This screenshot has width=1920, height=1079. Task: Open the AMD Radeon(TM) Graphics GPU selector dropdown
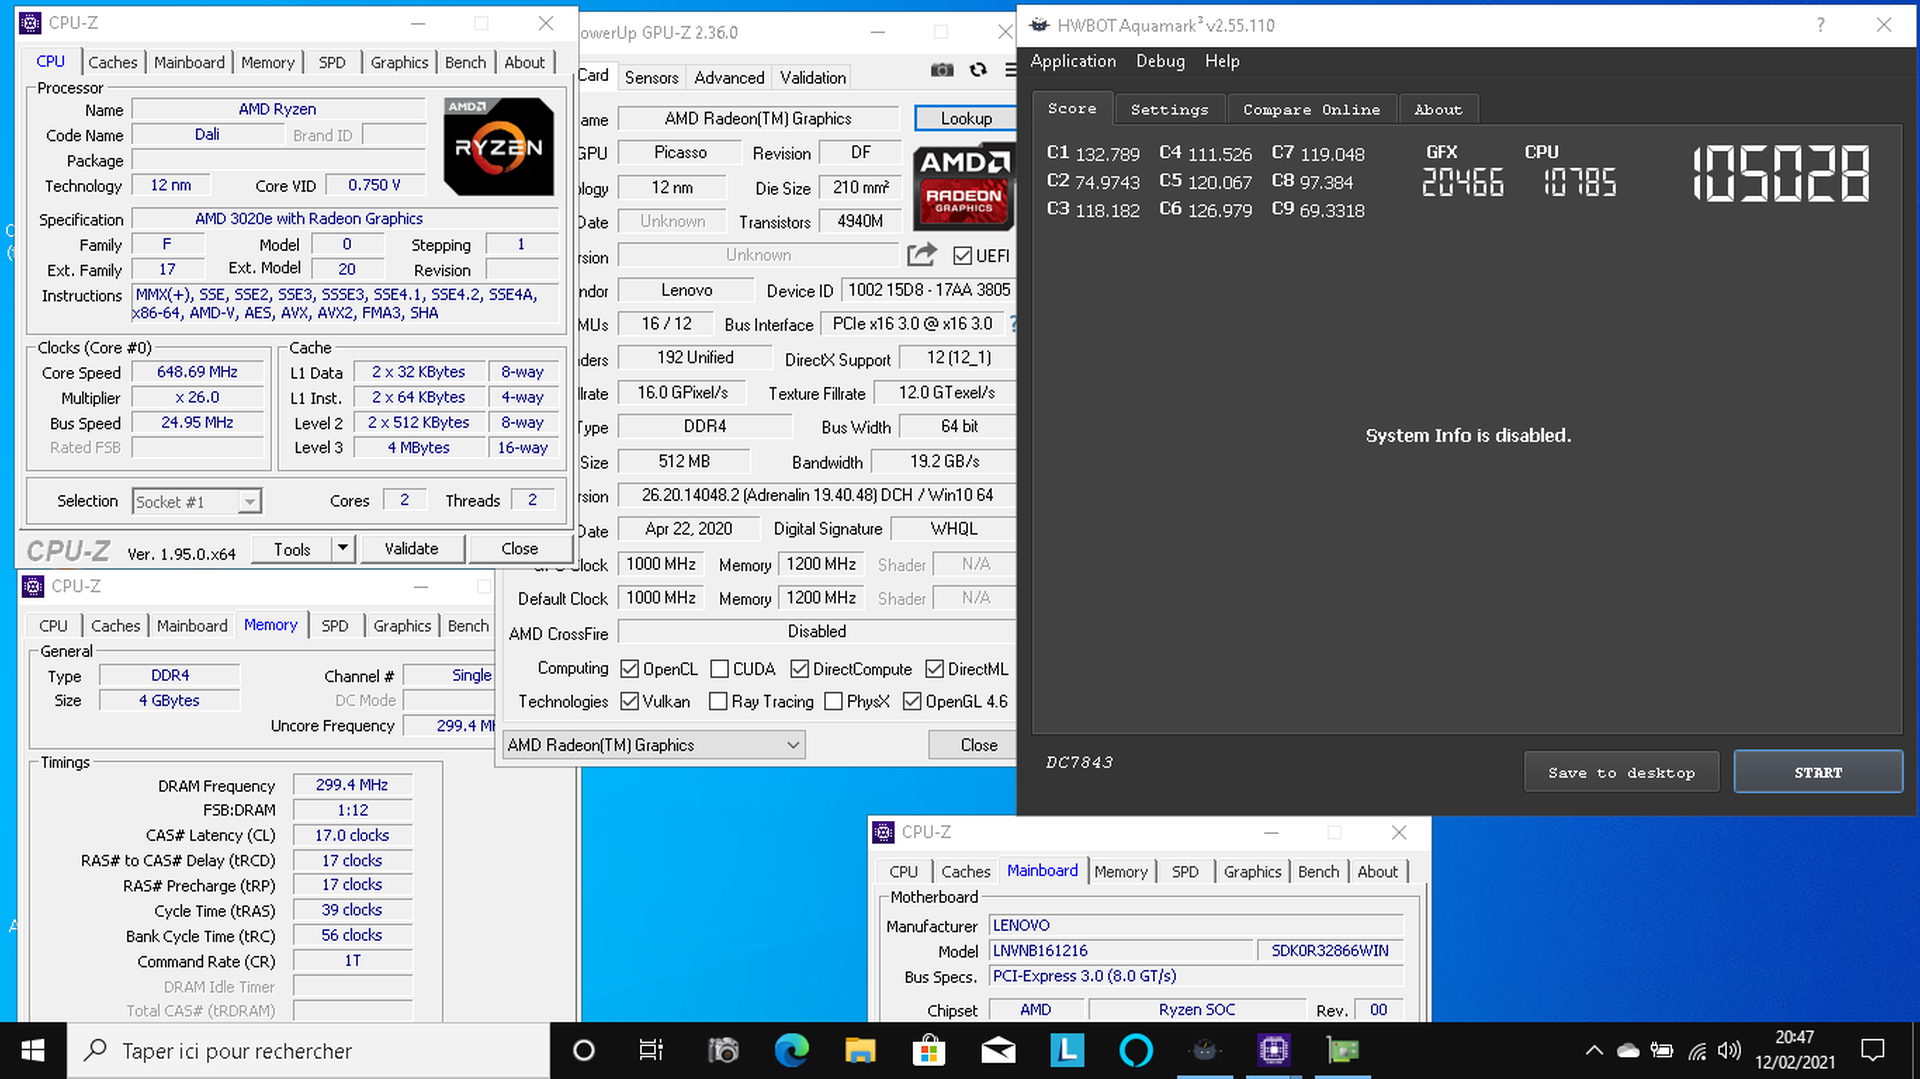(x=653, y=745)
